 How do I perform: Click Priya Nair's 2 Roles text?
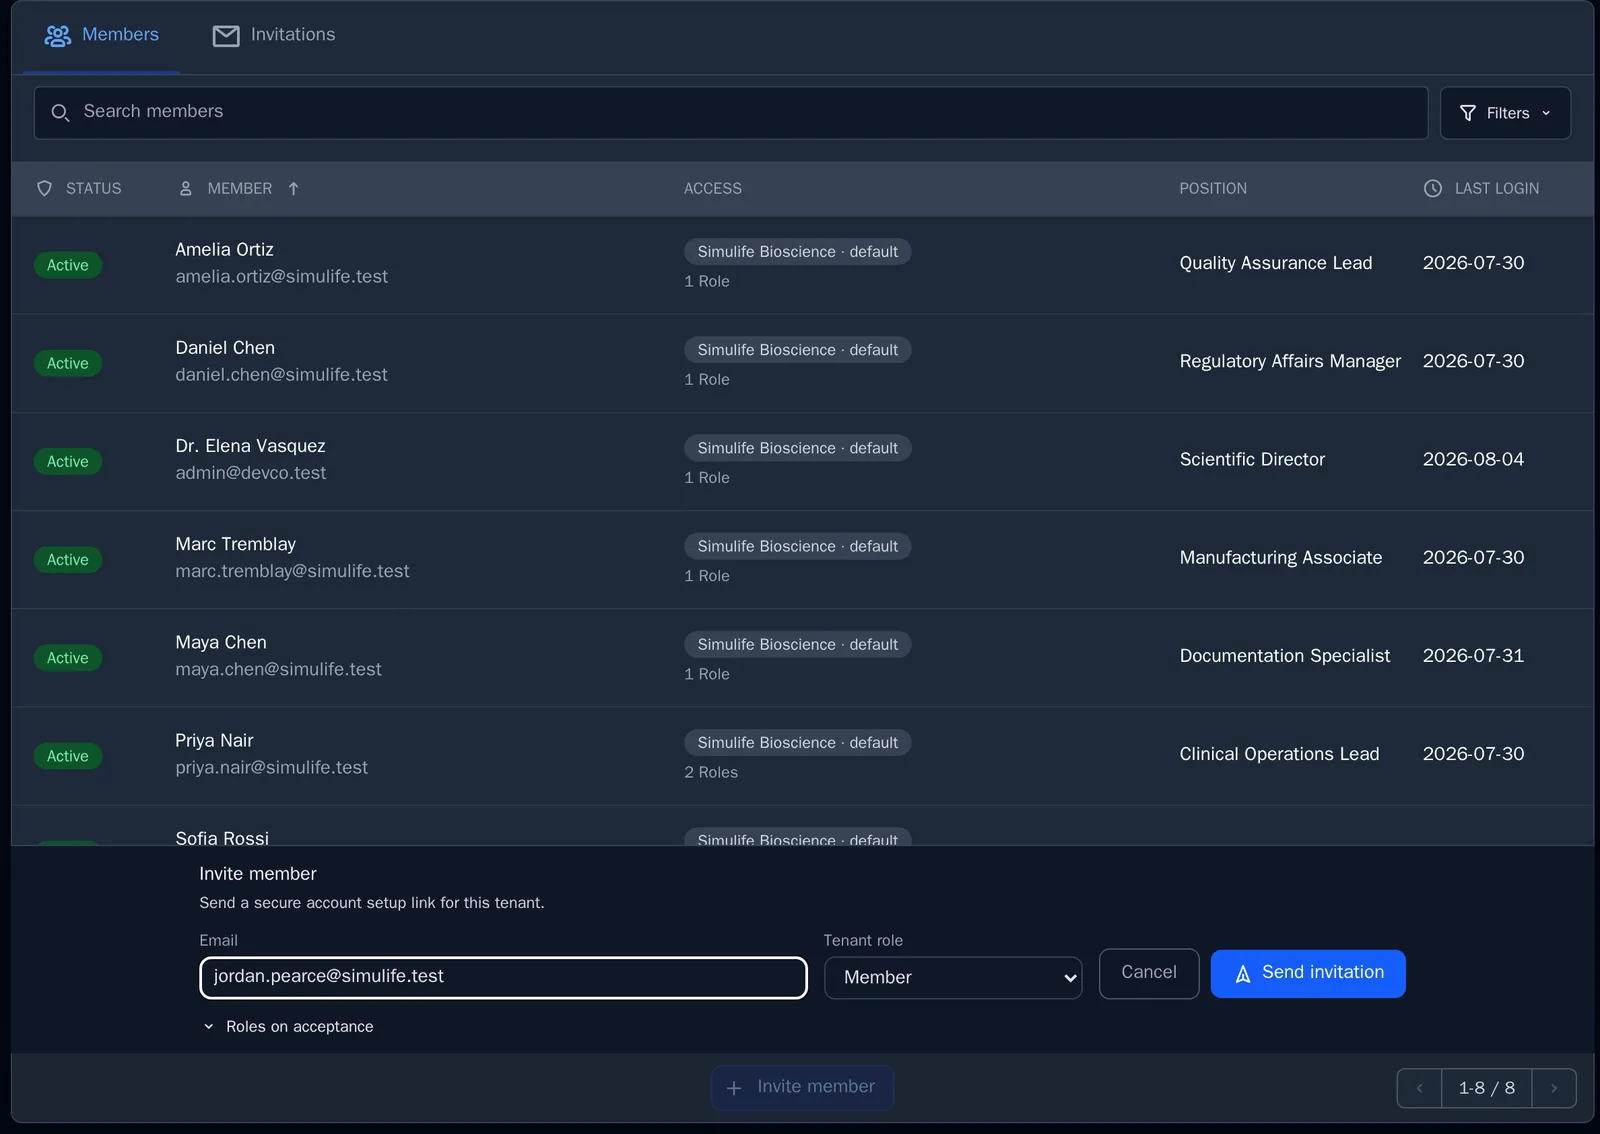click(x=711, y=772)
